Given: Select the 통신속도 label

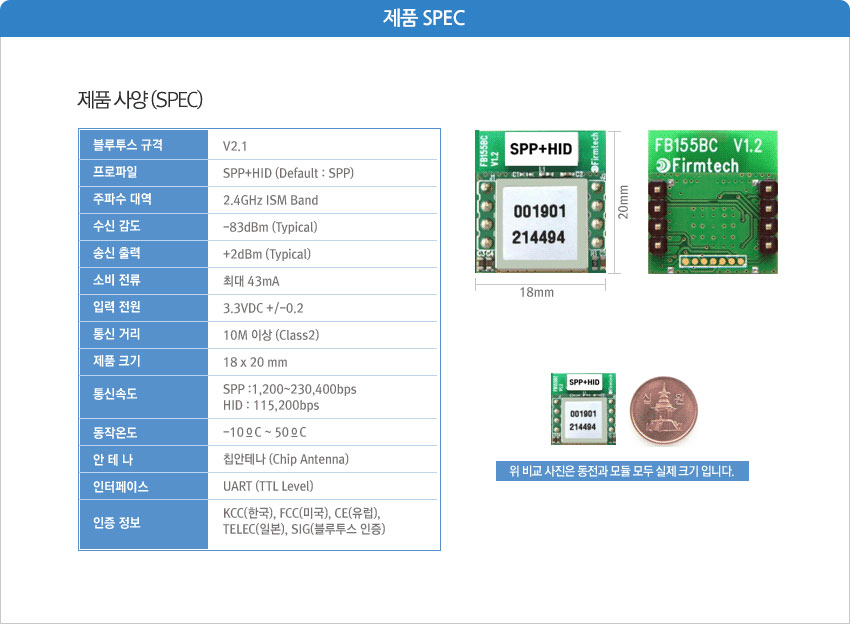Looking at the screenshot, I should point(115,394).
